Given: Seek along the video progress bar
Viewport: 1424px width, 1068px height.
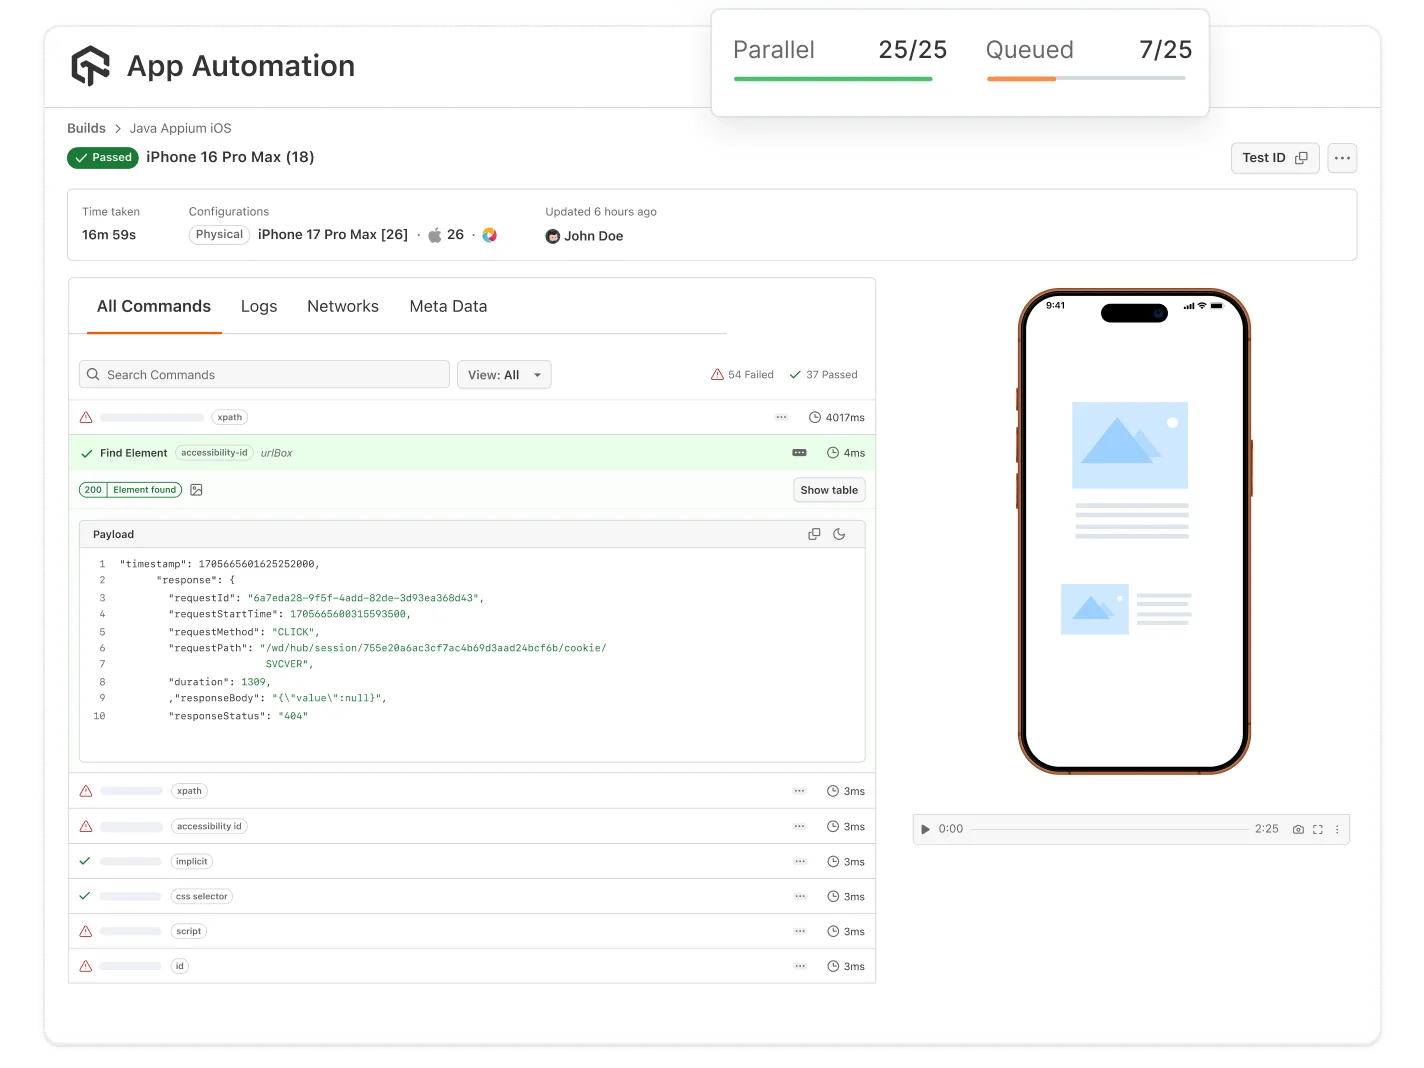Looking at the screenshot, I should 1110,829.
